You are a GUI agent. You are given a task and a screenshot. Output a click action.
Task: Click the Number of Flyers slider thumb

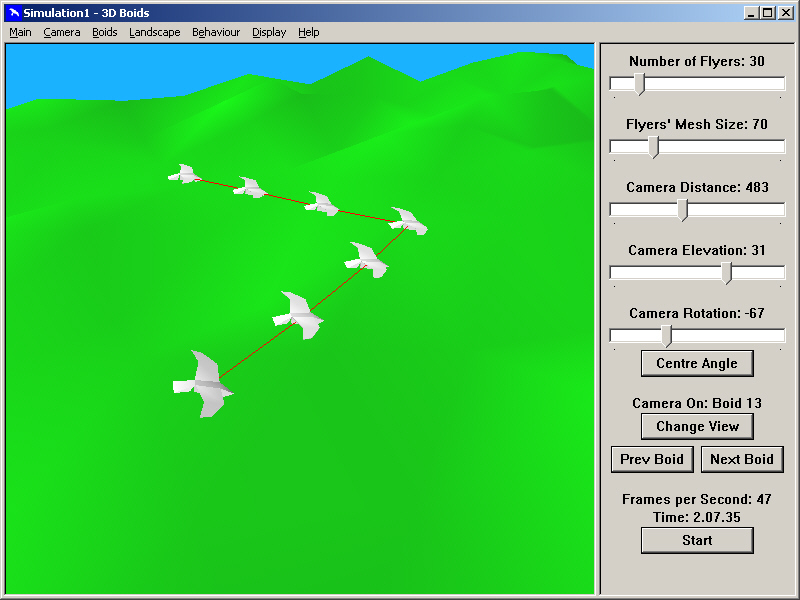click(x=640, y=84)
